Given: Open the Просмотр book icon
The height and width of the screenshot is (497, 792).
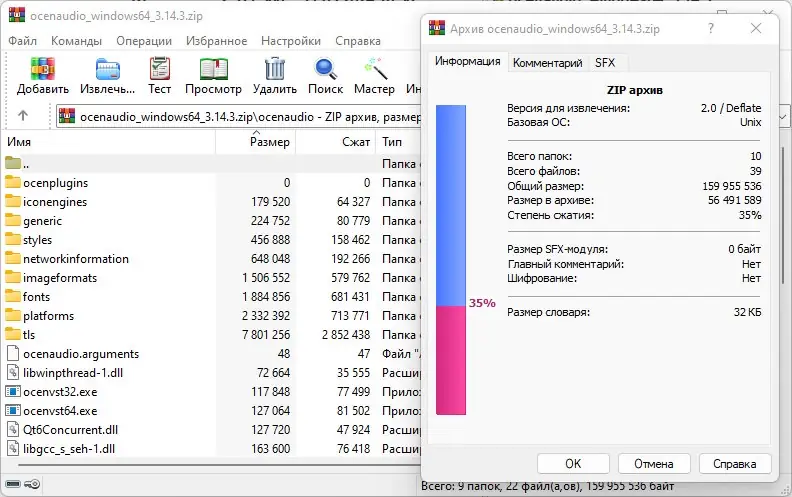Looking at the screenshot, I should click(x=213, y=69).
